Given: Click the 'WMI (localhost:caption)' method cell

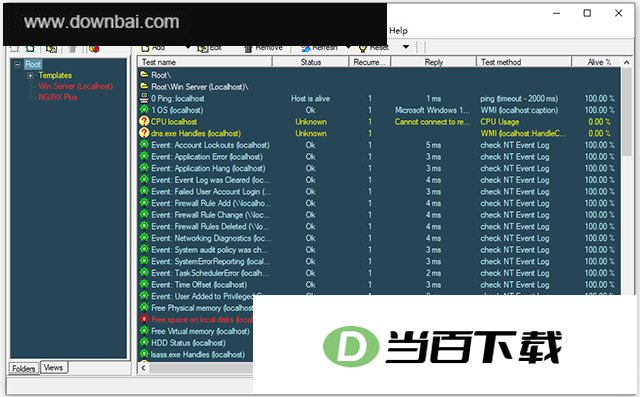Looking at the screenshot, I should point(519,110).
